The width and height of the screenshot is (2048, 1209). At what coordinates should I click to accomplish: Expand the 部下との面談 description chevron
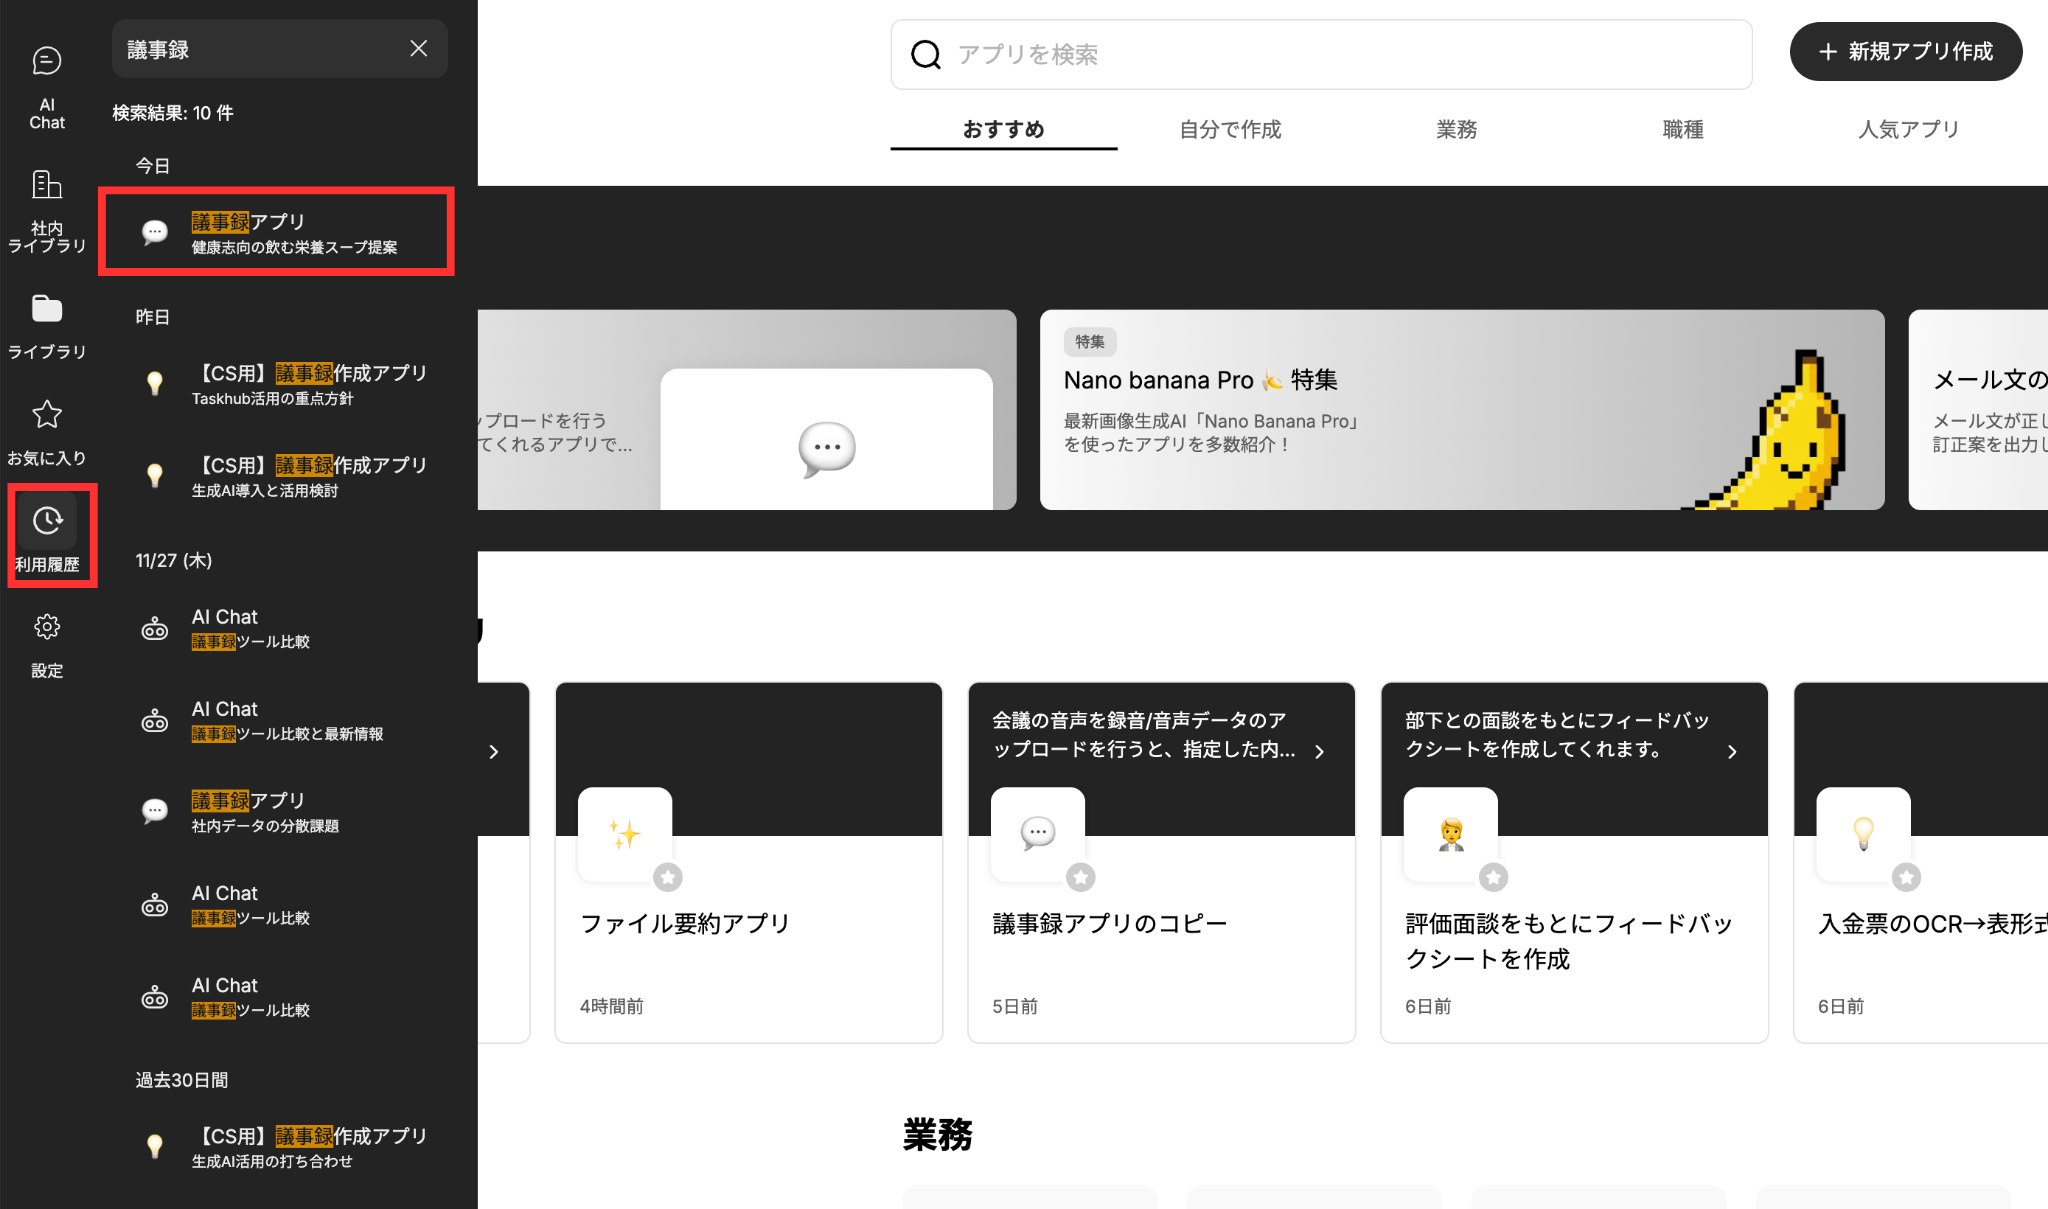pos(1732,751)
